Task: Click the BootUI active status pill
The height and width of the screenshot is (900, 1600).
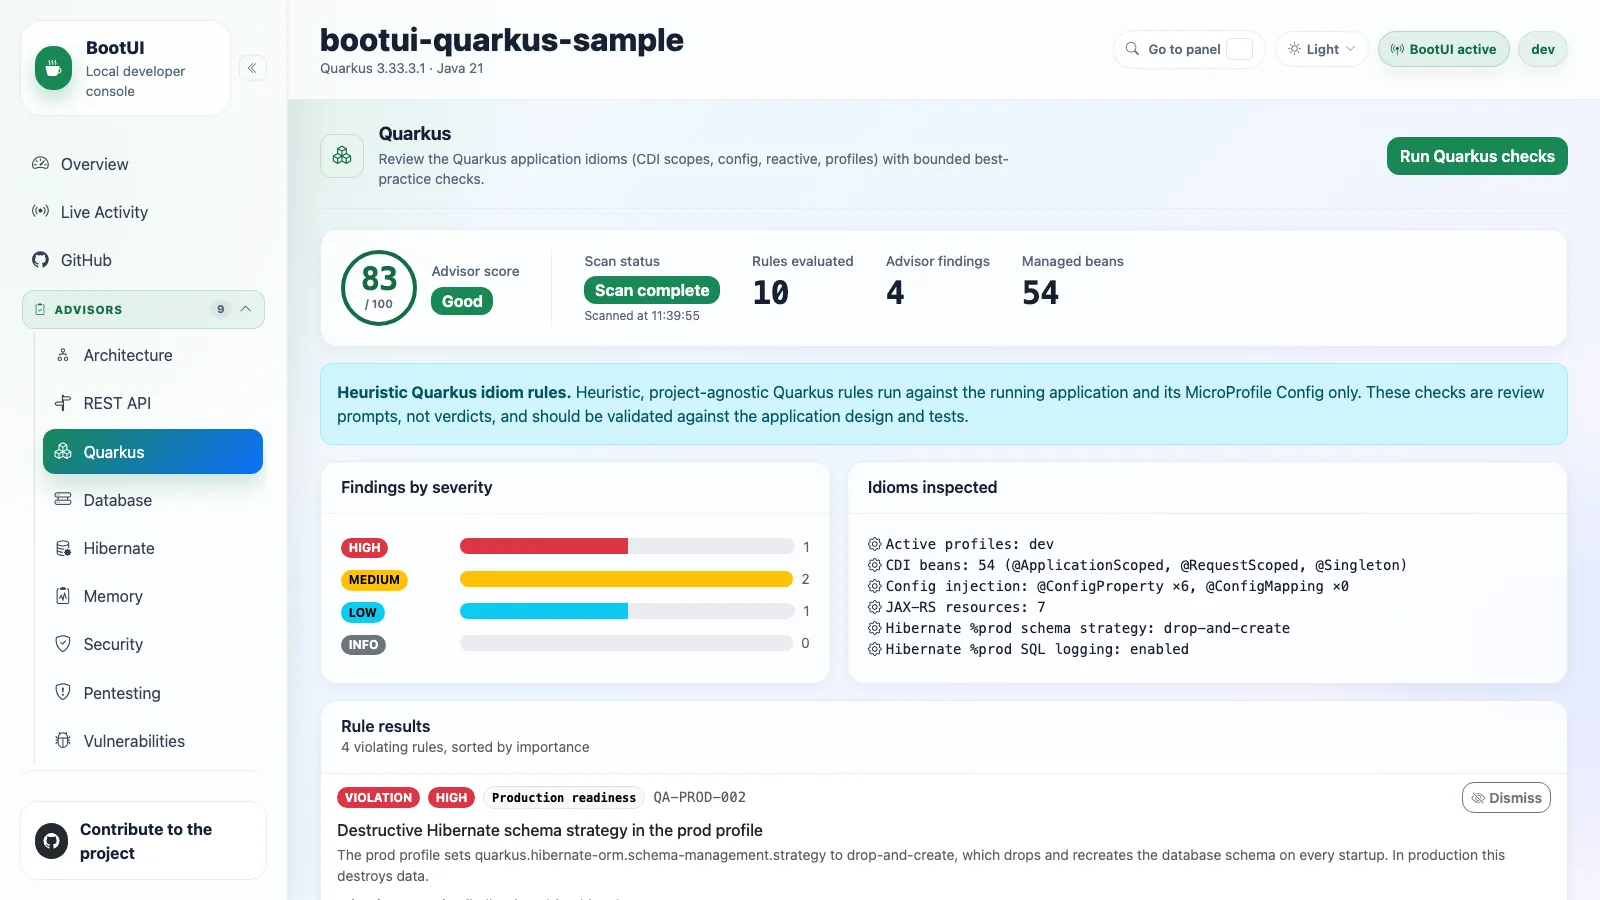Action: (1443, 49)
